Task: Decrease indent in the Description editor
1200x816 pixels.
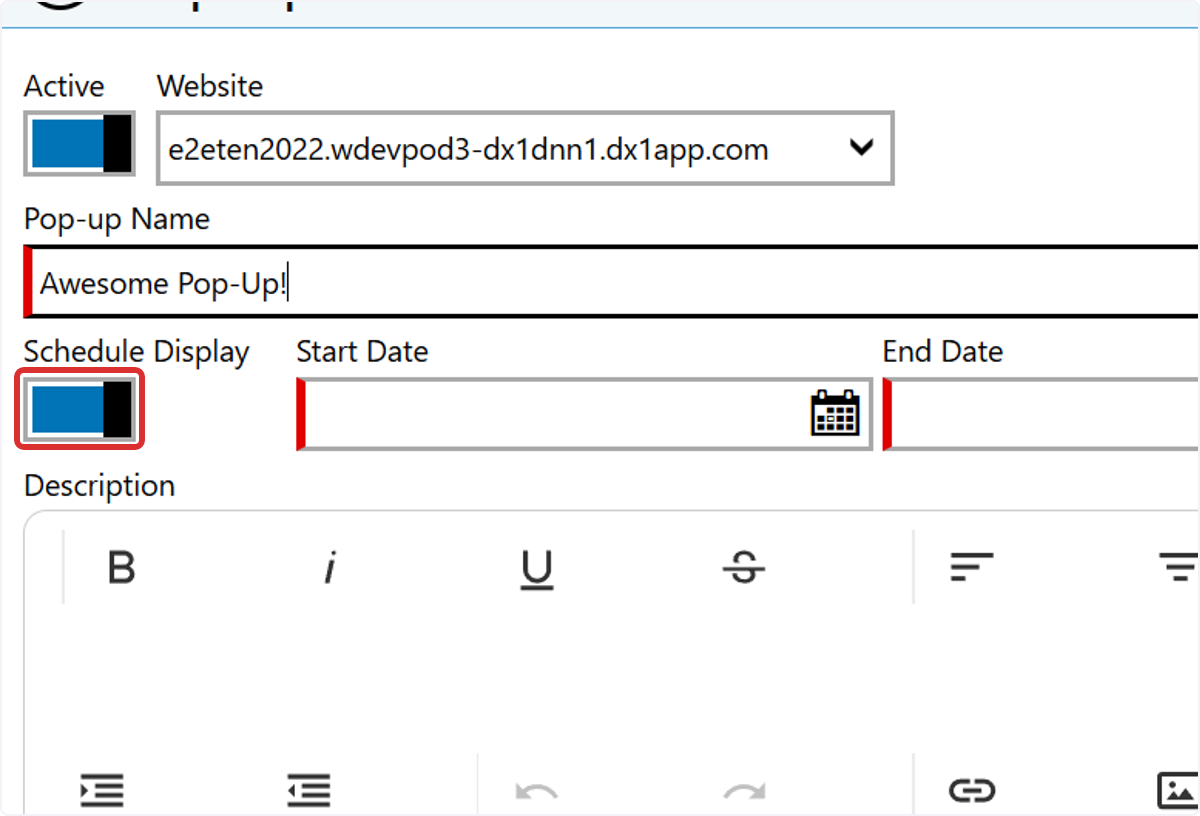Action: pyautogui.click(x=309, y=790)
